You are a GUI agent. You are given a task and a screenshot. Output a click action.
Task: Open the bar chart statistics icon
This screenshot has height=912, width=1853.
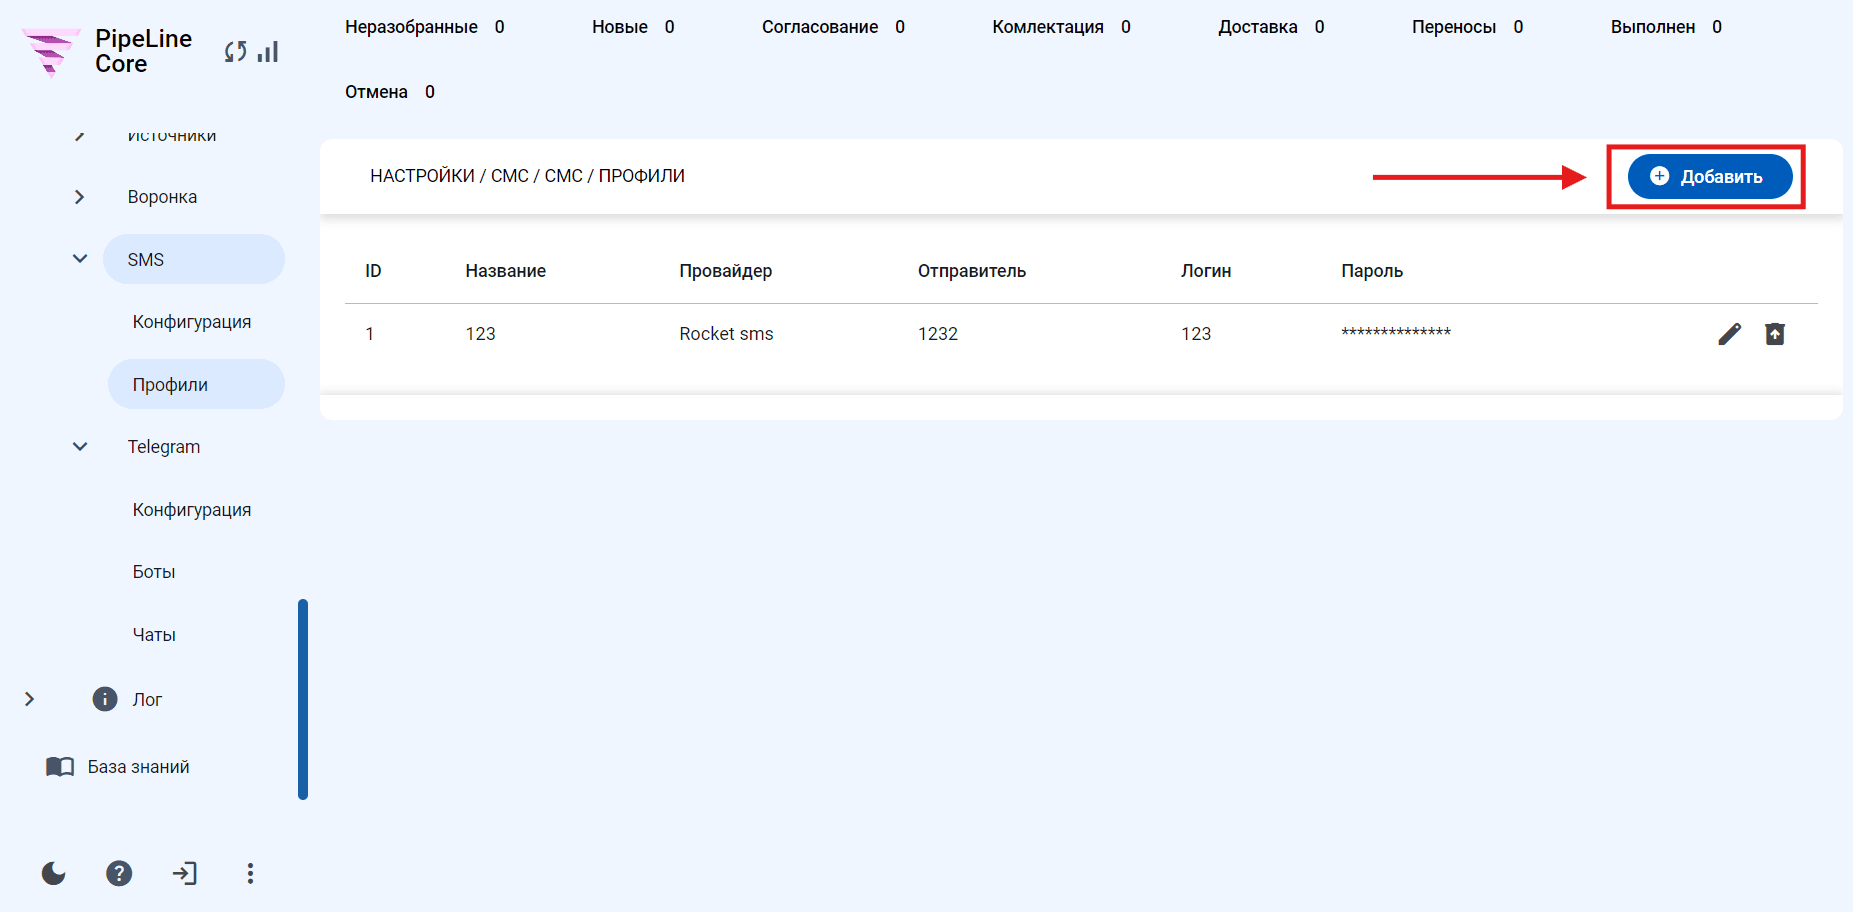pos(268,52)
